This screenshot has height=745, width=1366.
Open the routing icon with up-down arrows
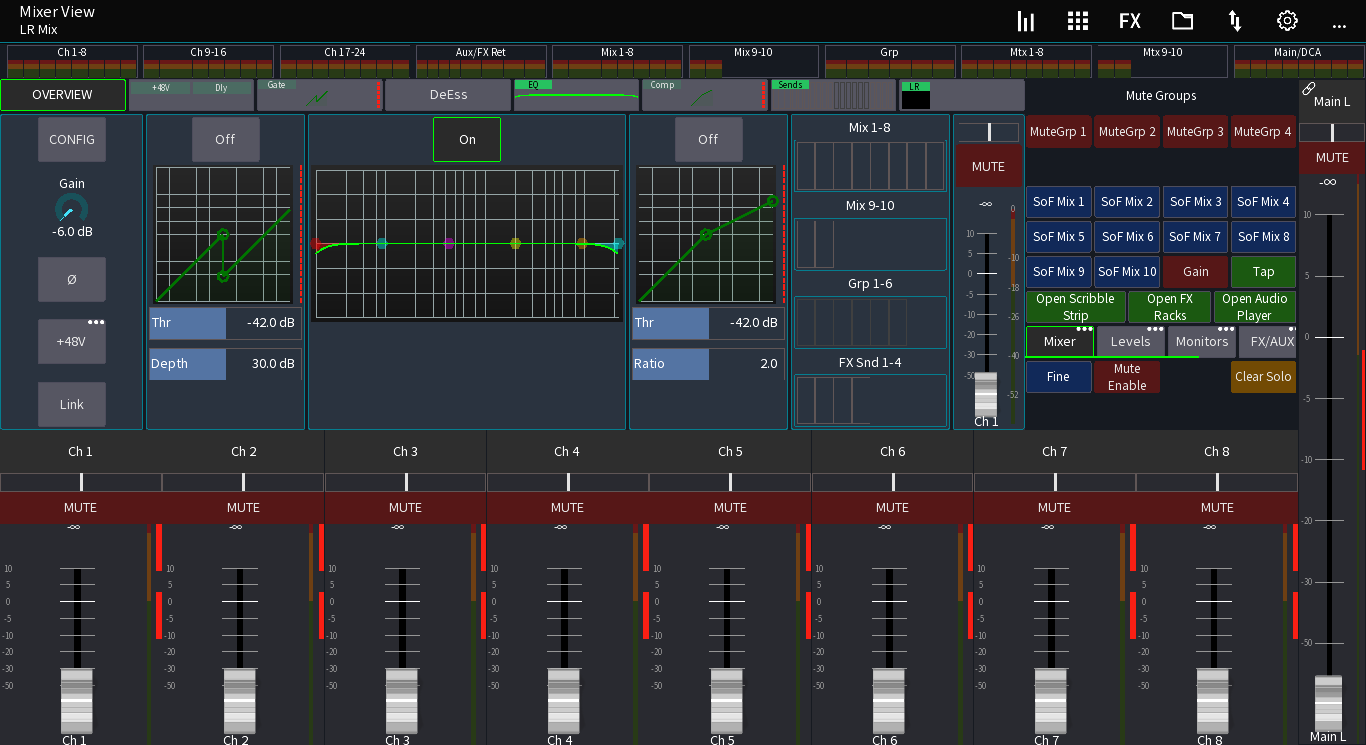[x=1234, y=20]
